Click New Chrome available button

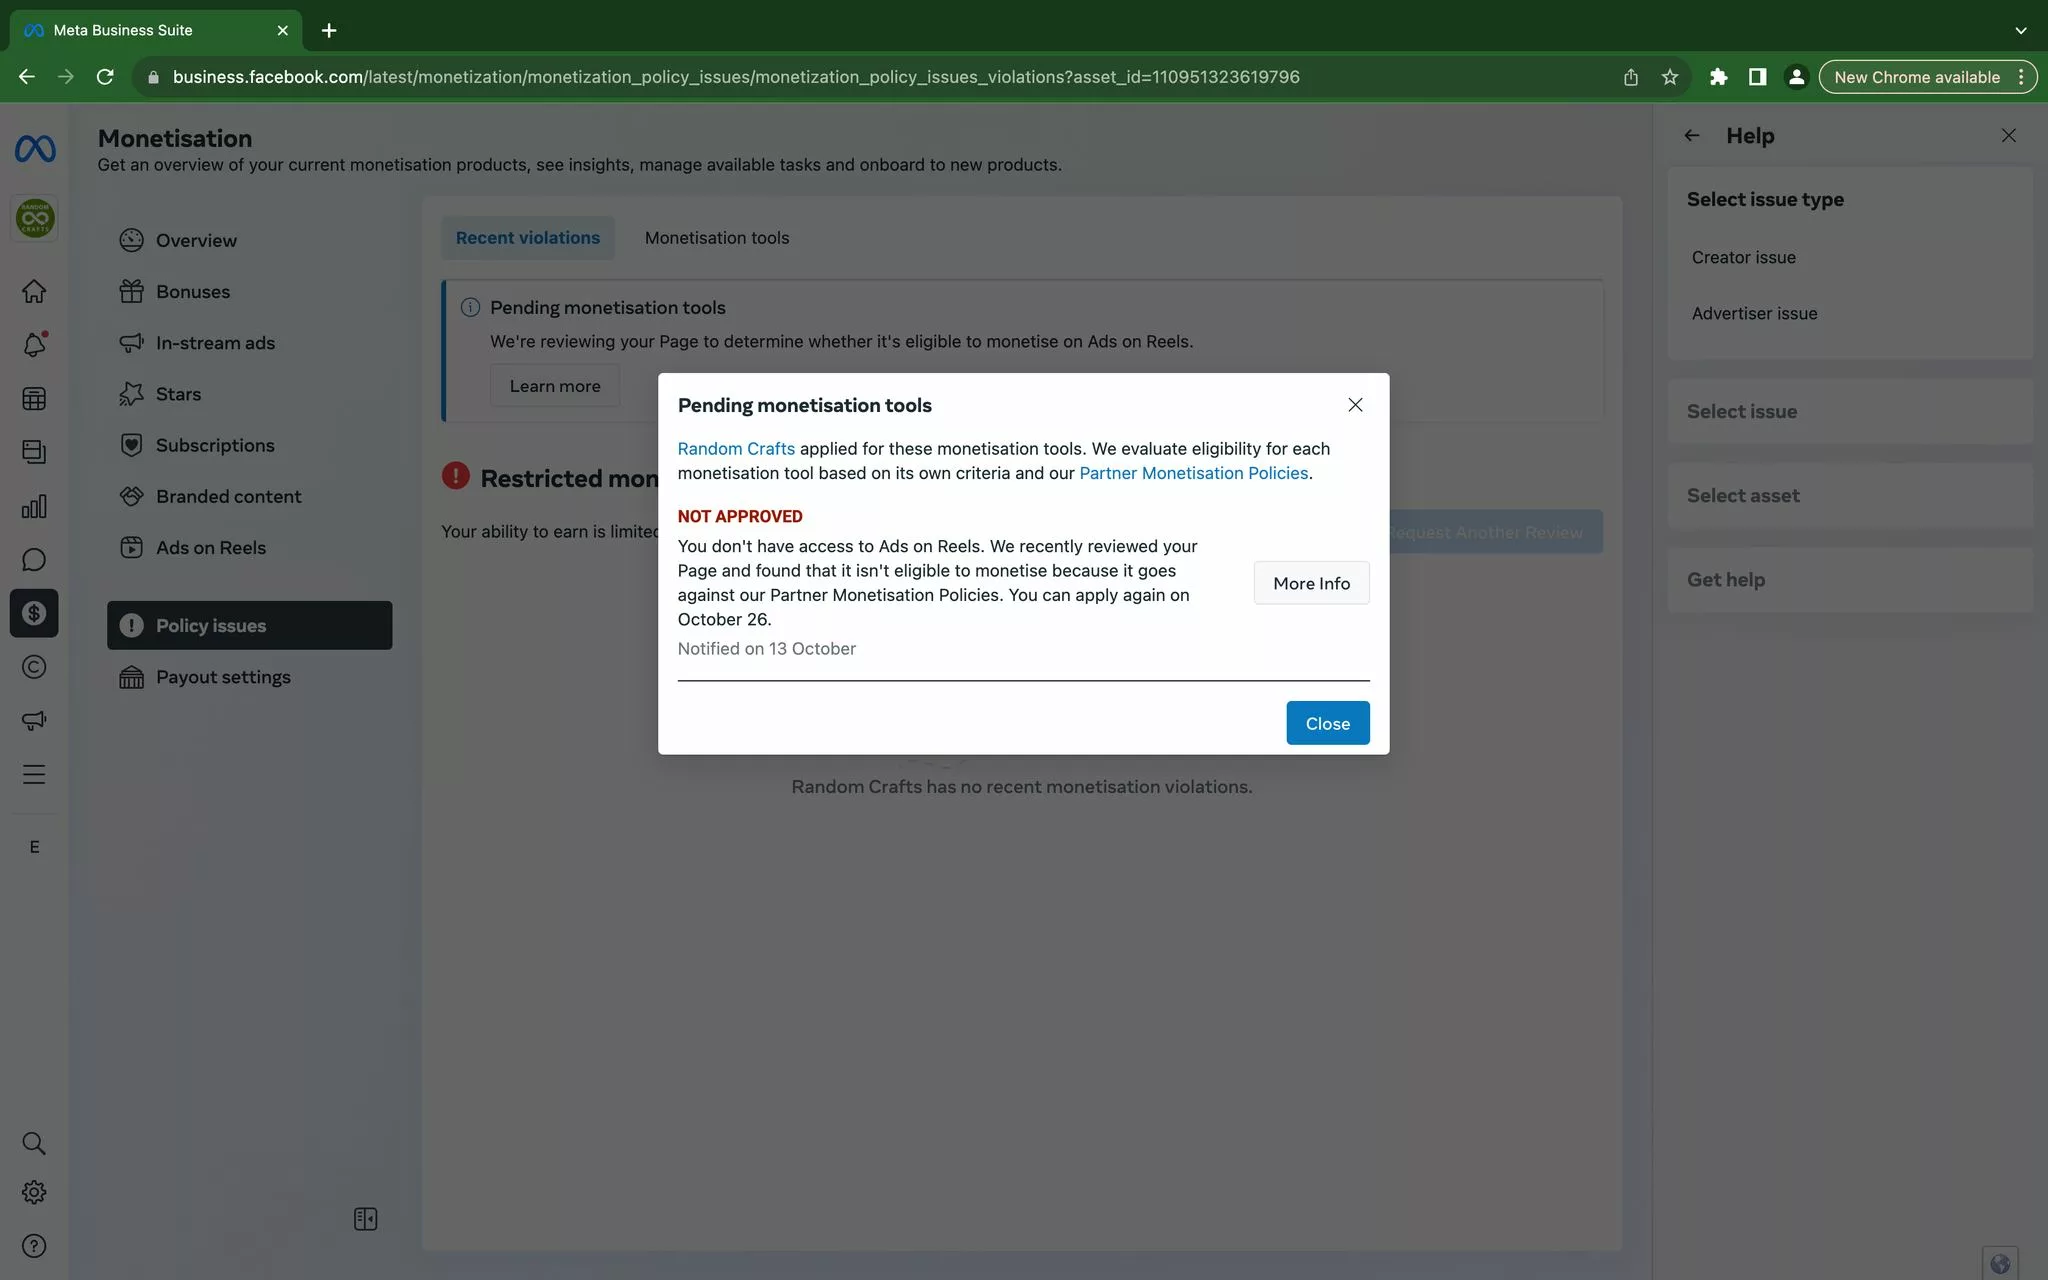click(1926, 77)
